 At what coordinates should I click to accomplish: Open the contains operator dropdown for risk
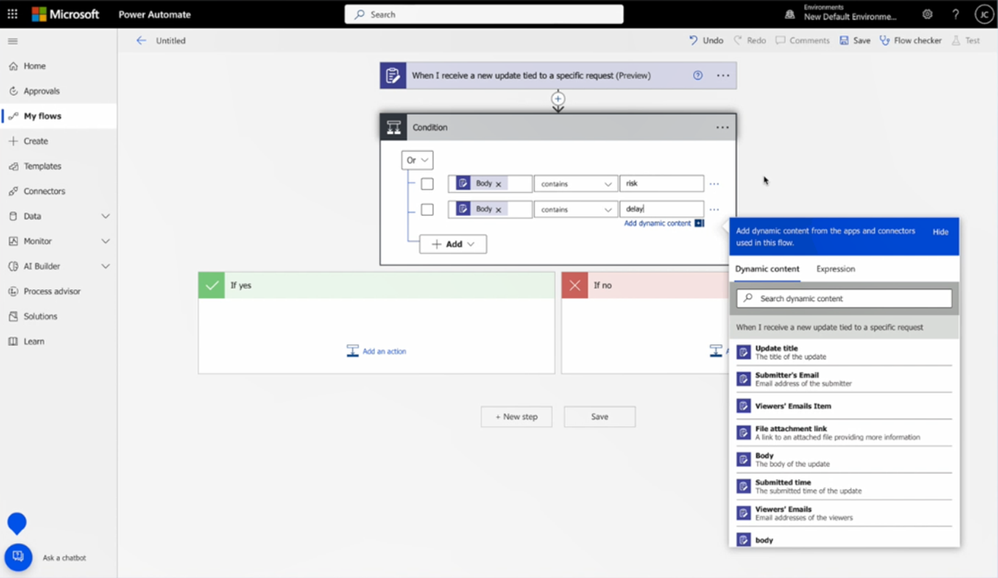pyautogui.click(x=575, y=184)
